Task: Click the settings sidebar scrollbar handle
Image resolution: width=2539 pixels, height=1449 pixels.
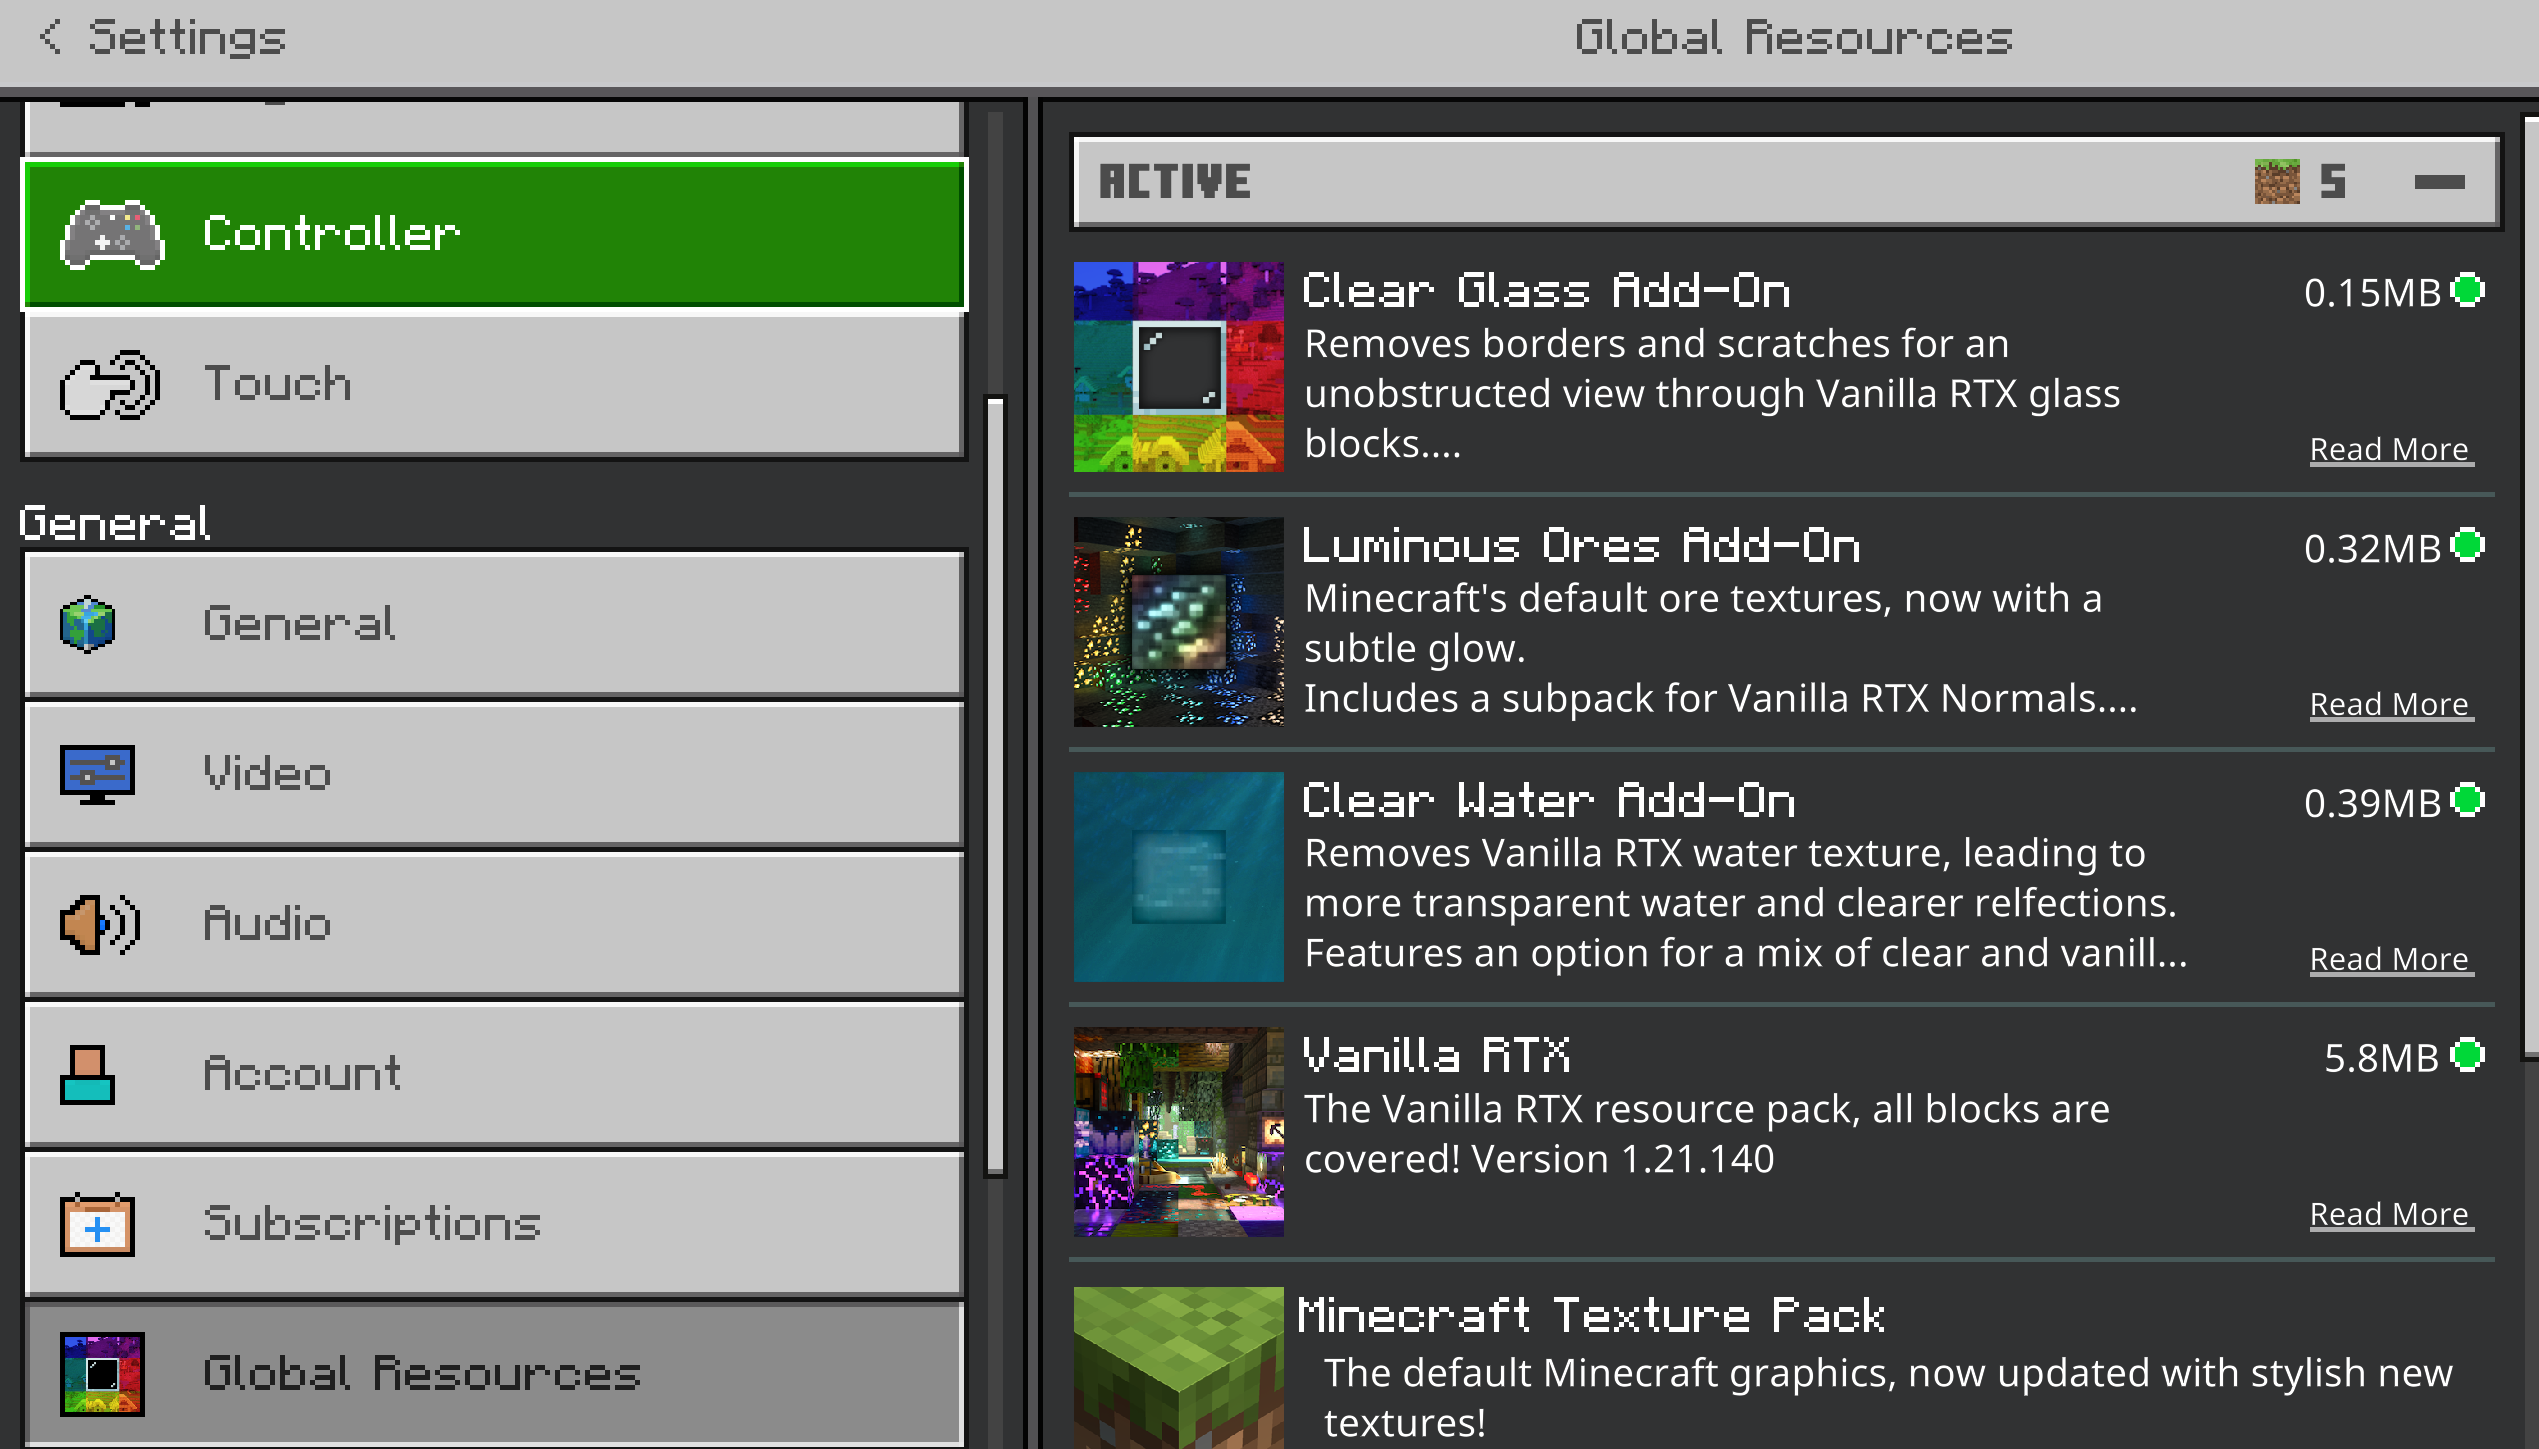Action: point(995,786)
